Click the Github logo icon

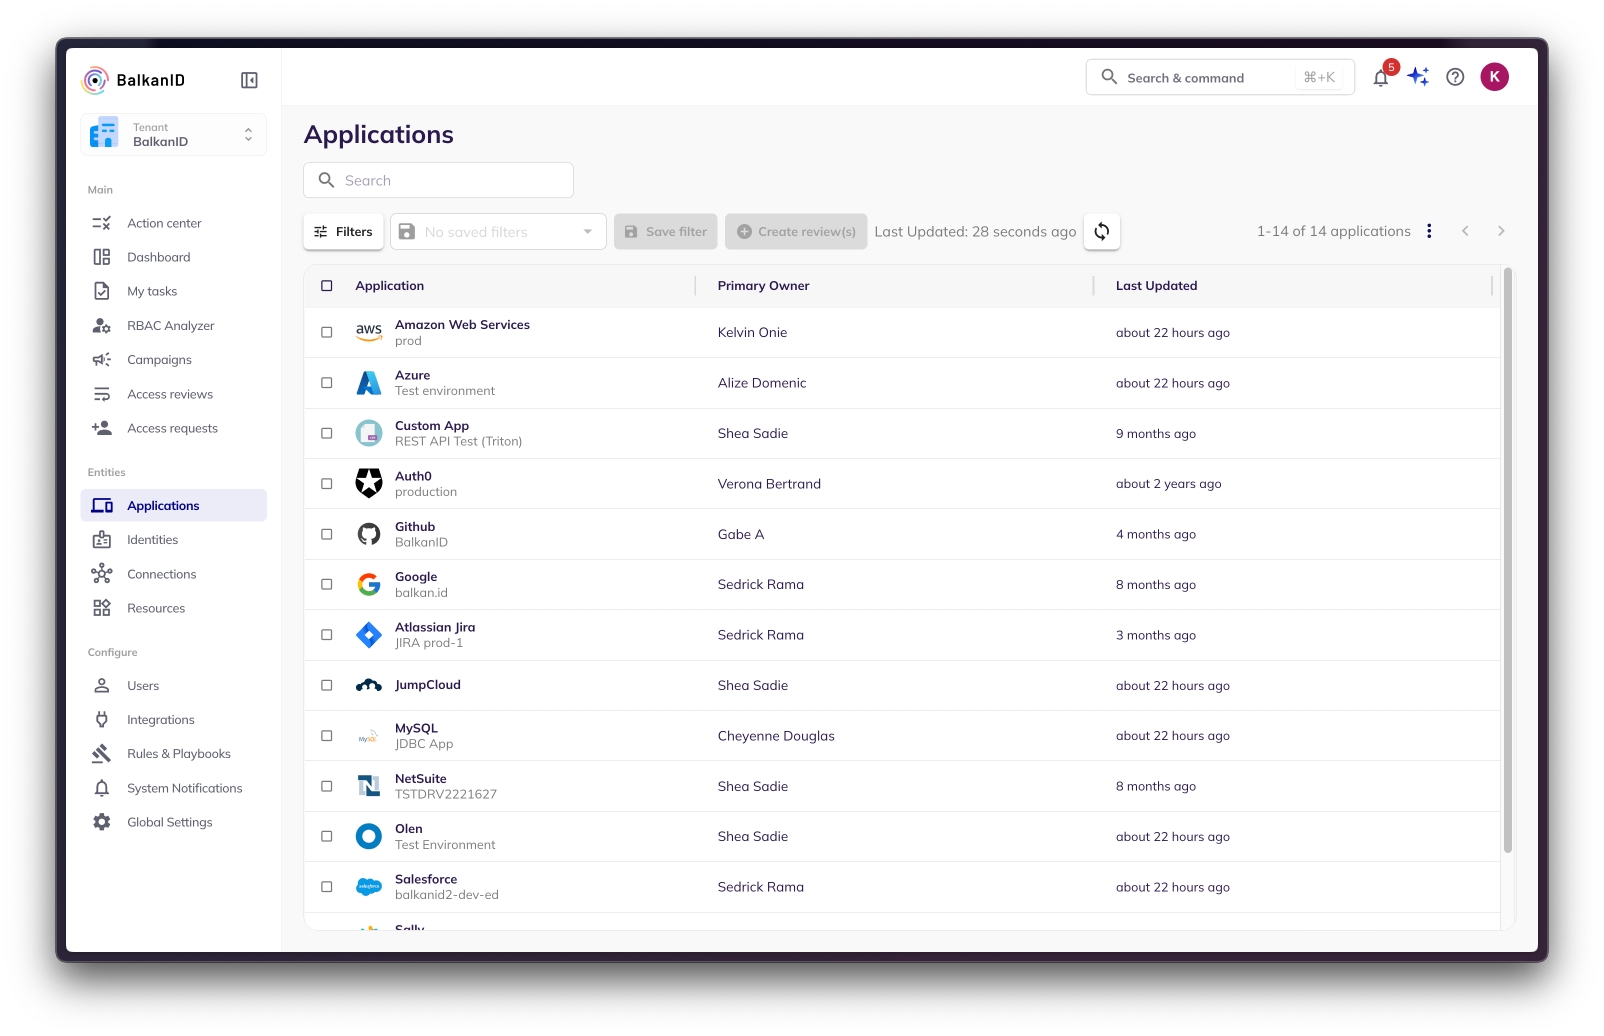(369, 534)
